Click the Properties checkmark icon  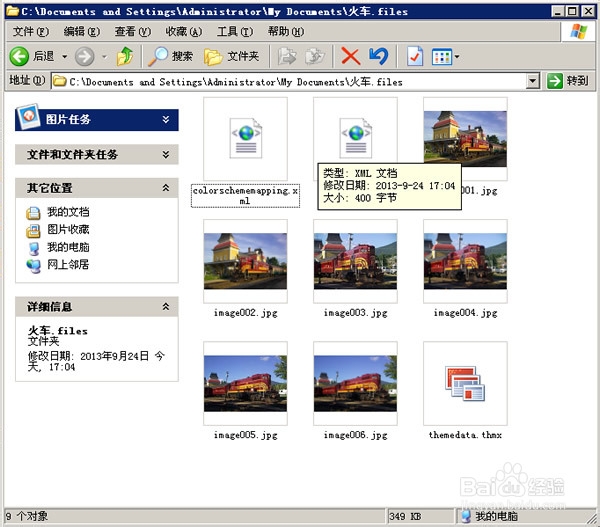coord(415,57)
